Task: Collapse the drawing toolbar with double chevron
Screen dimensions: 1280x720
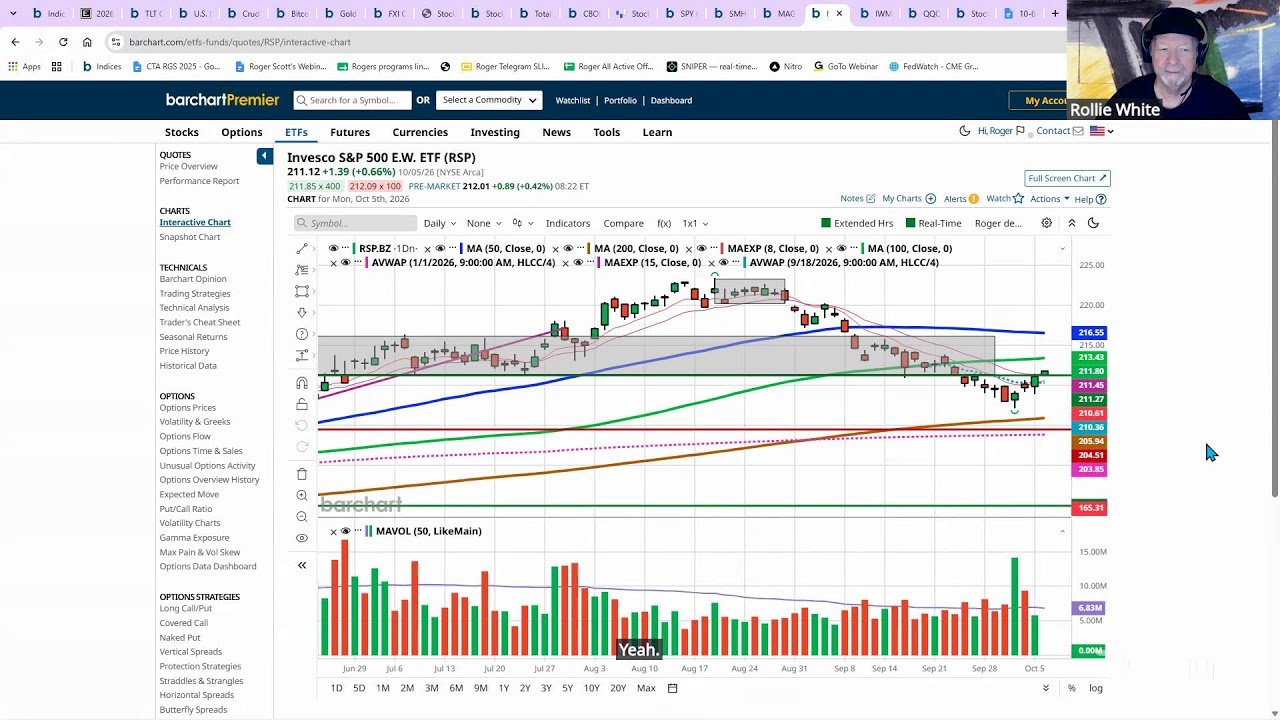Action: 302,565
